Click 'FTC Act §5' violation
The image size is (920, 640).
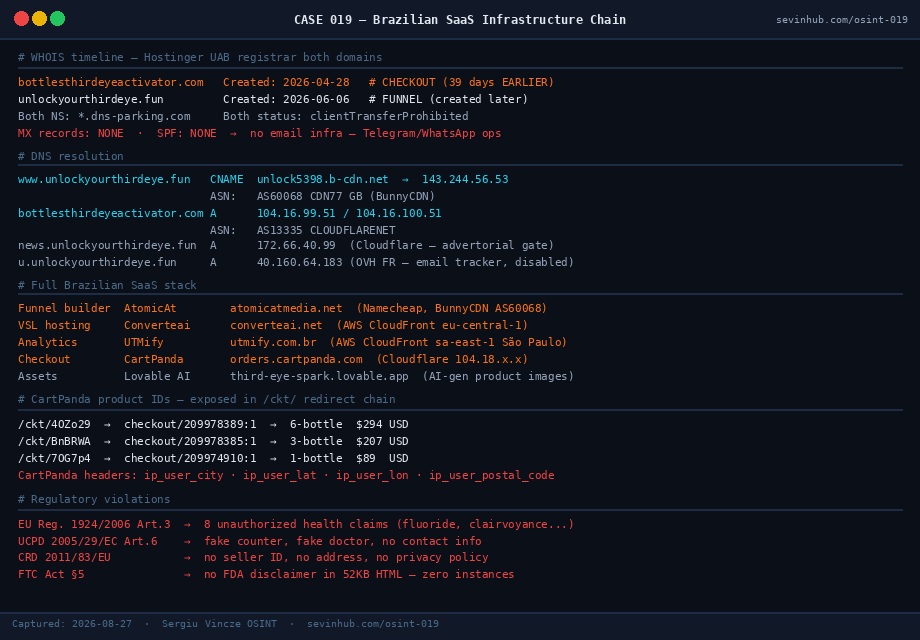[51, 574]
